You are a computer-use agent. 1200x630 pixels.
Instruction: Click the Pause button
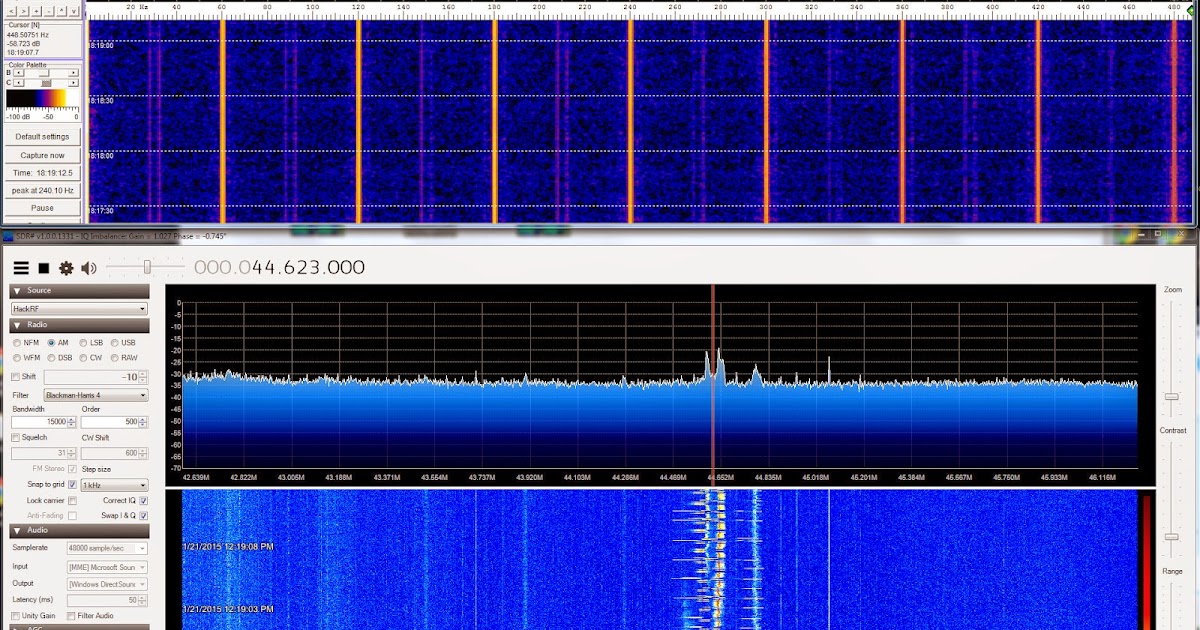[x=43, y=208]
